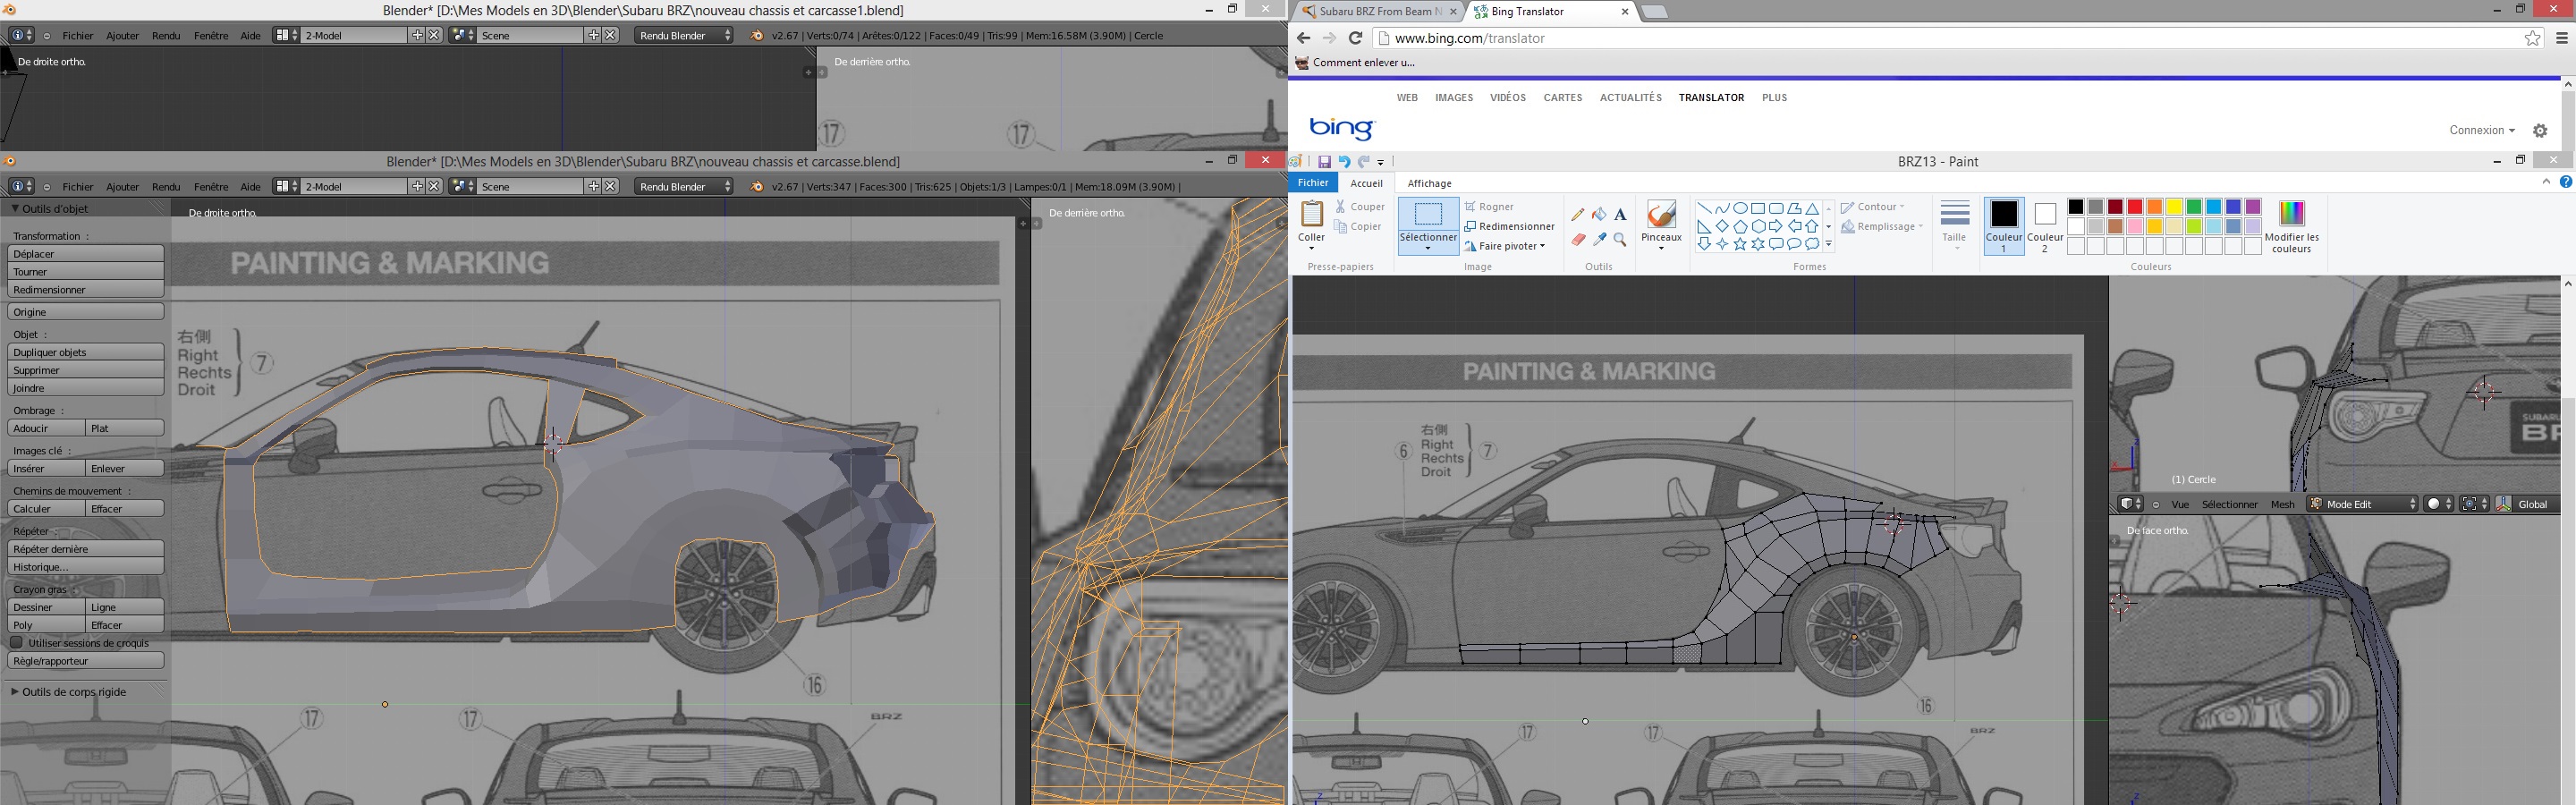Screen dimensions: 2576x805
Task: Expand Outils de corps rigide panel
Action: click(15, 691)
